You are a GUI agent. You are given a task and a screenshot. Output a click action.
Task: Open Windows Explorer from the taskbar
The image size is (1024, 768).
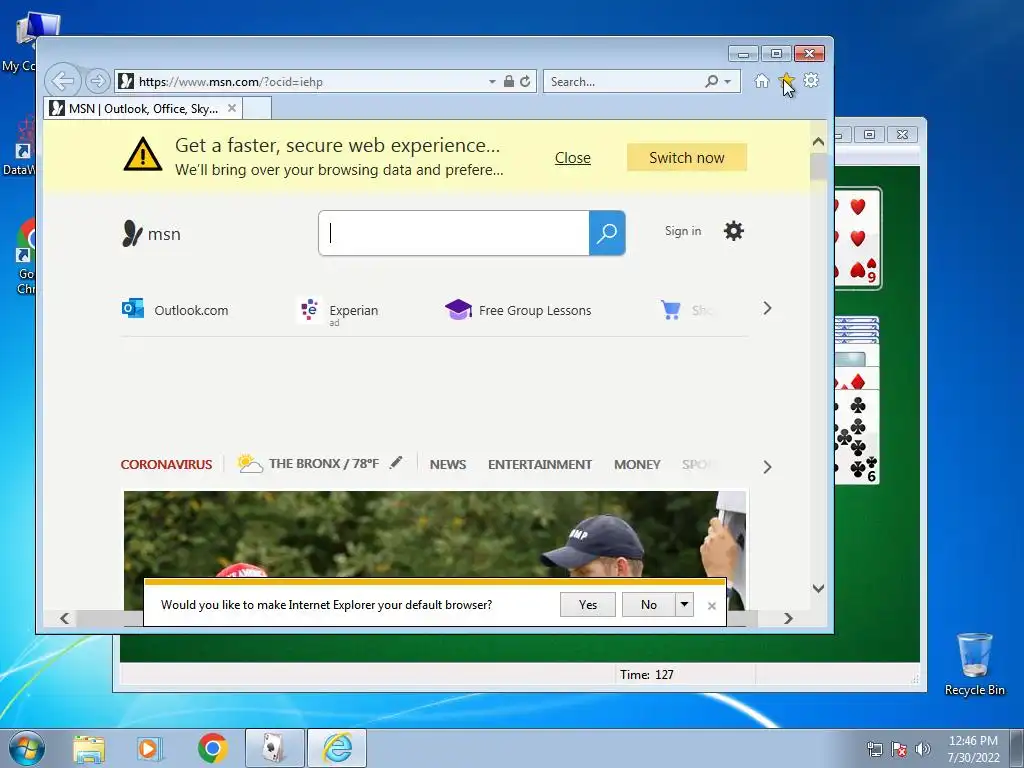[x=89, y=748]
